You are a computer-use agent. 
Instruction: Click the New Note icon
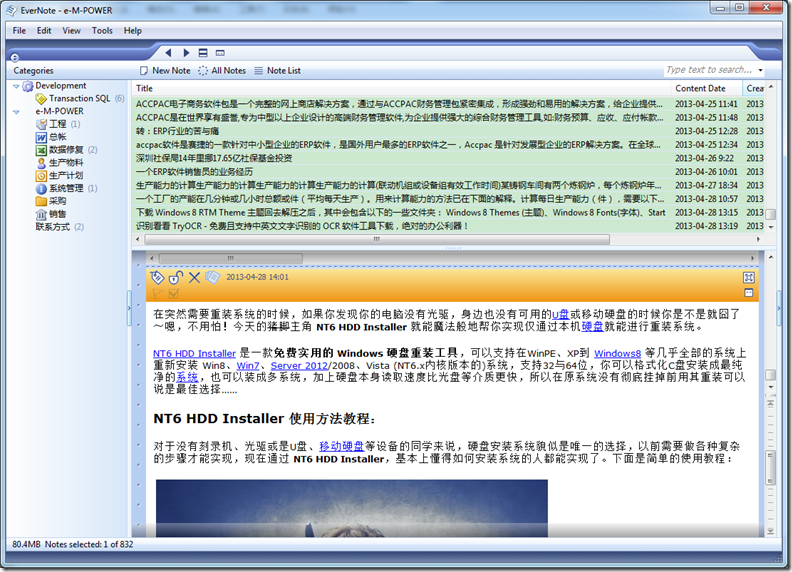pyautogui.click(x=144, y=71)
